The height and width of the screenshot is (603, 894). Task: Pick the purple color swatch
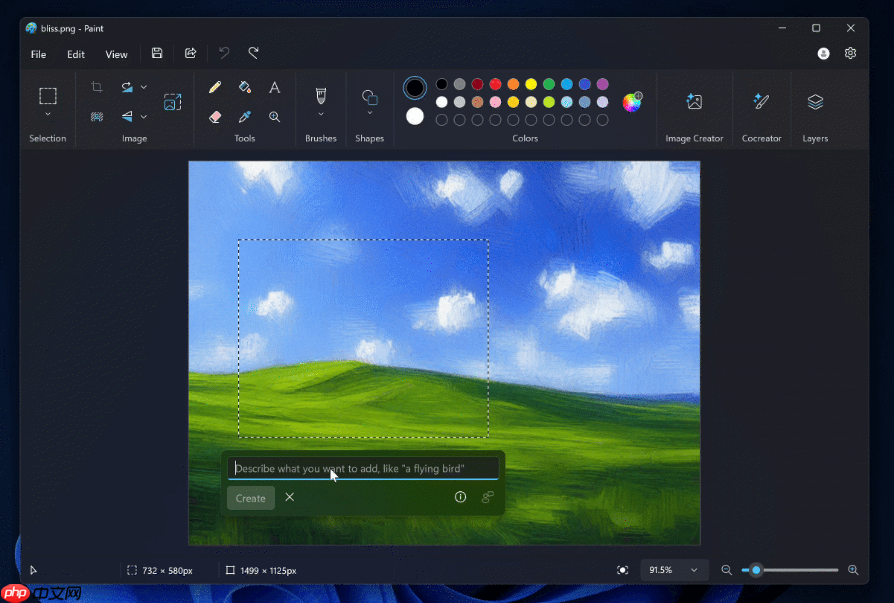603,84
